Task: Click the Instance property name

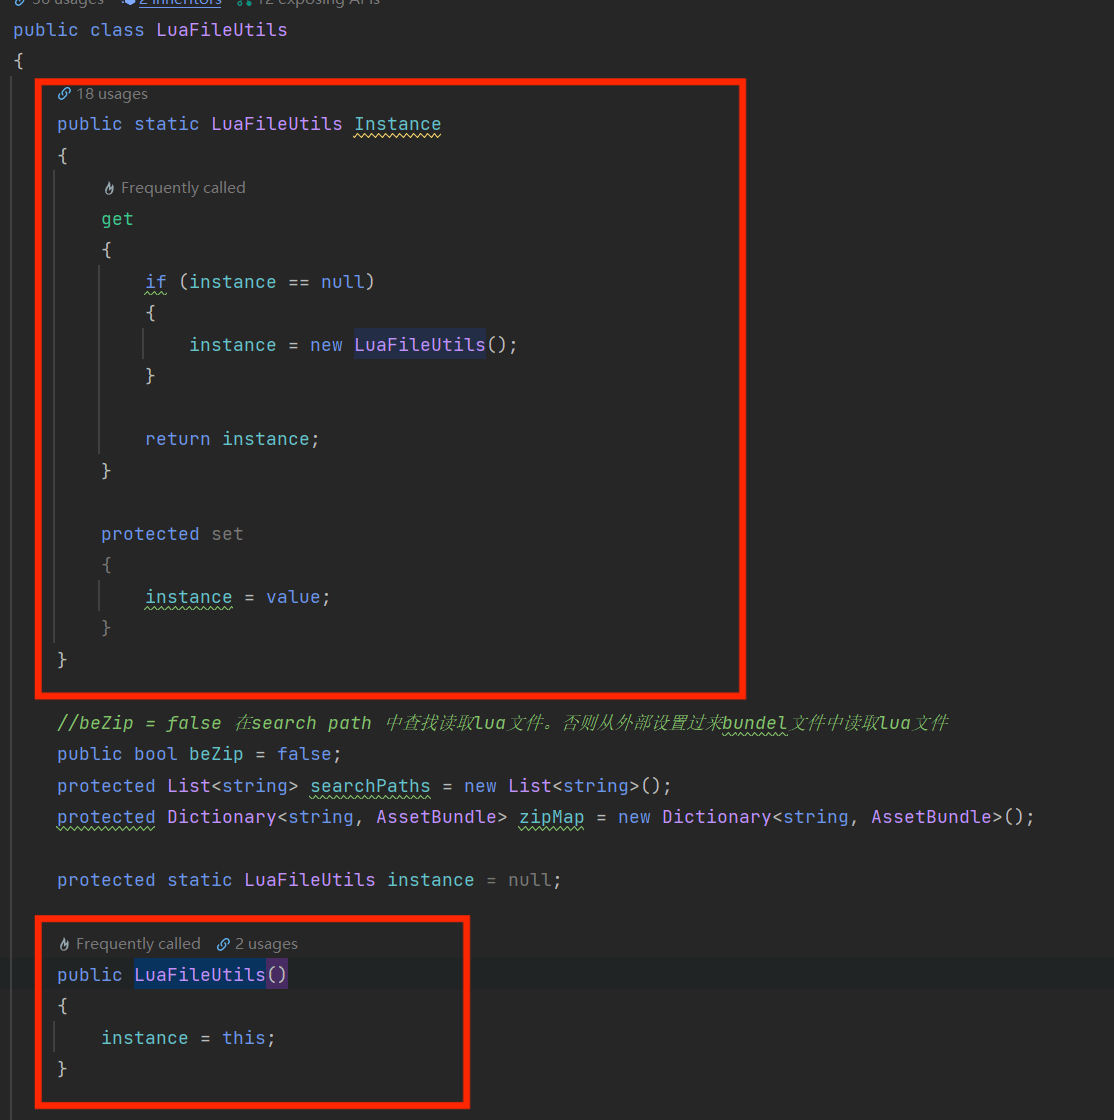Action: tap(397, 124)
